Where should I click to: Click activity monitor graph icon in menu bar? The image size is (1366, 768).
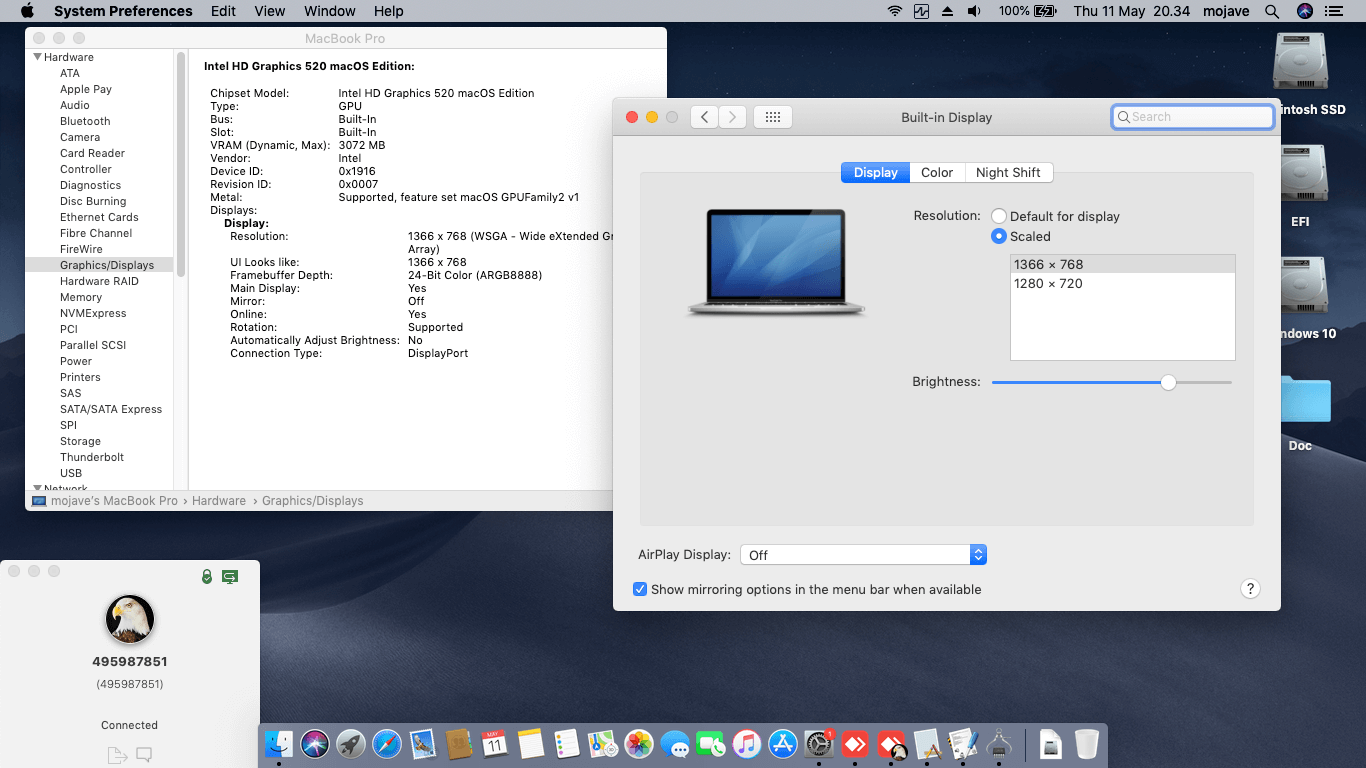pos(921,11)
